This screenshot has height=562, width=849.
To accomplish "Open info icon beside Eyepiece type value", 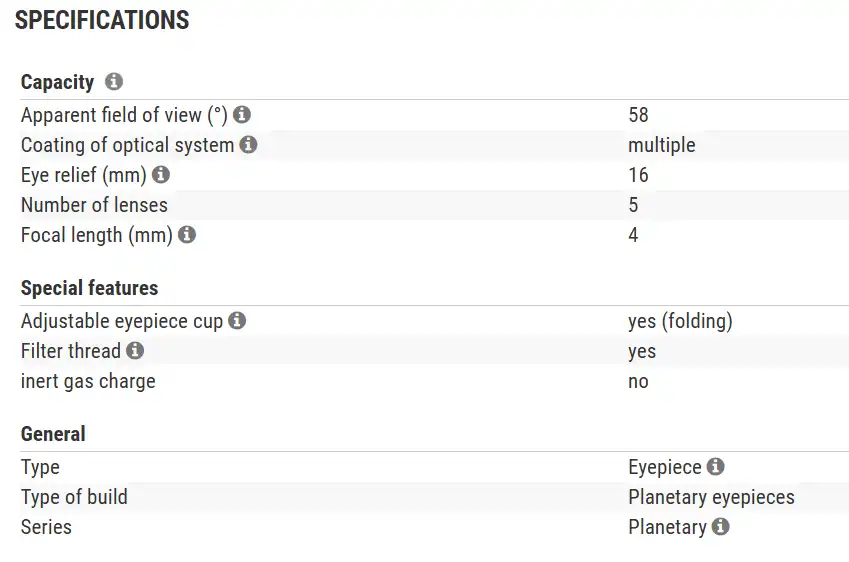I will tap(715, 467).
